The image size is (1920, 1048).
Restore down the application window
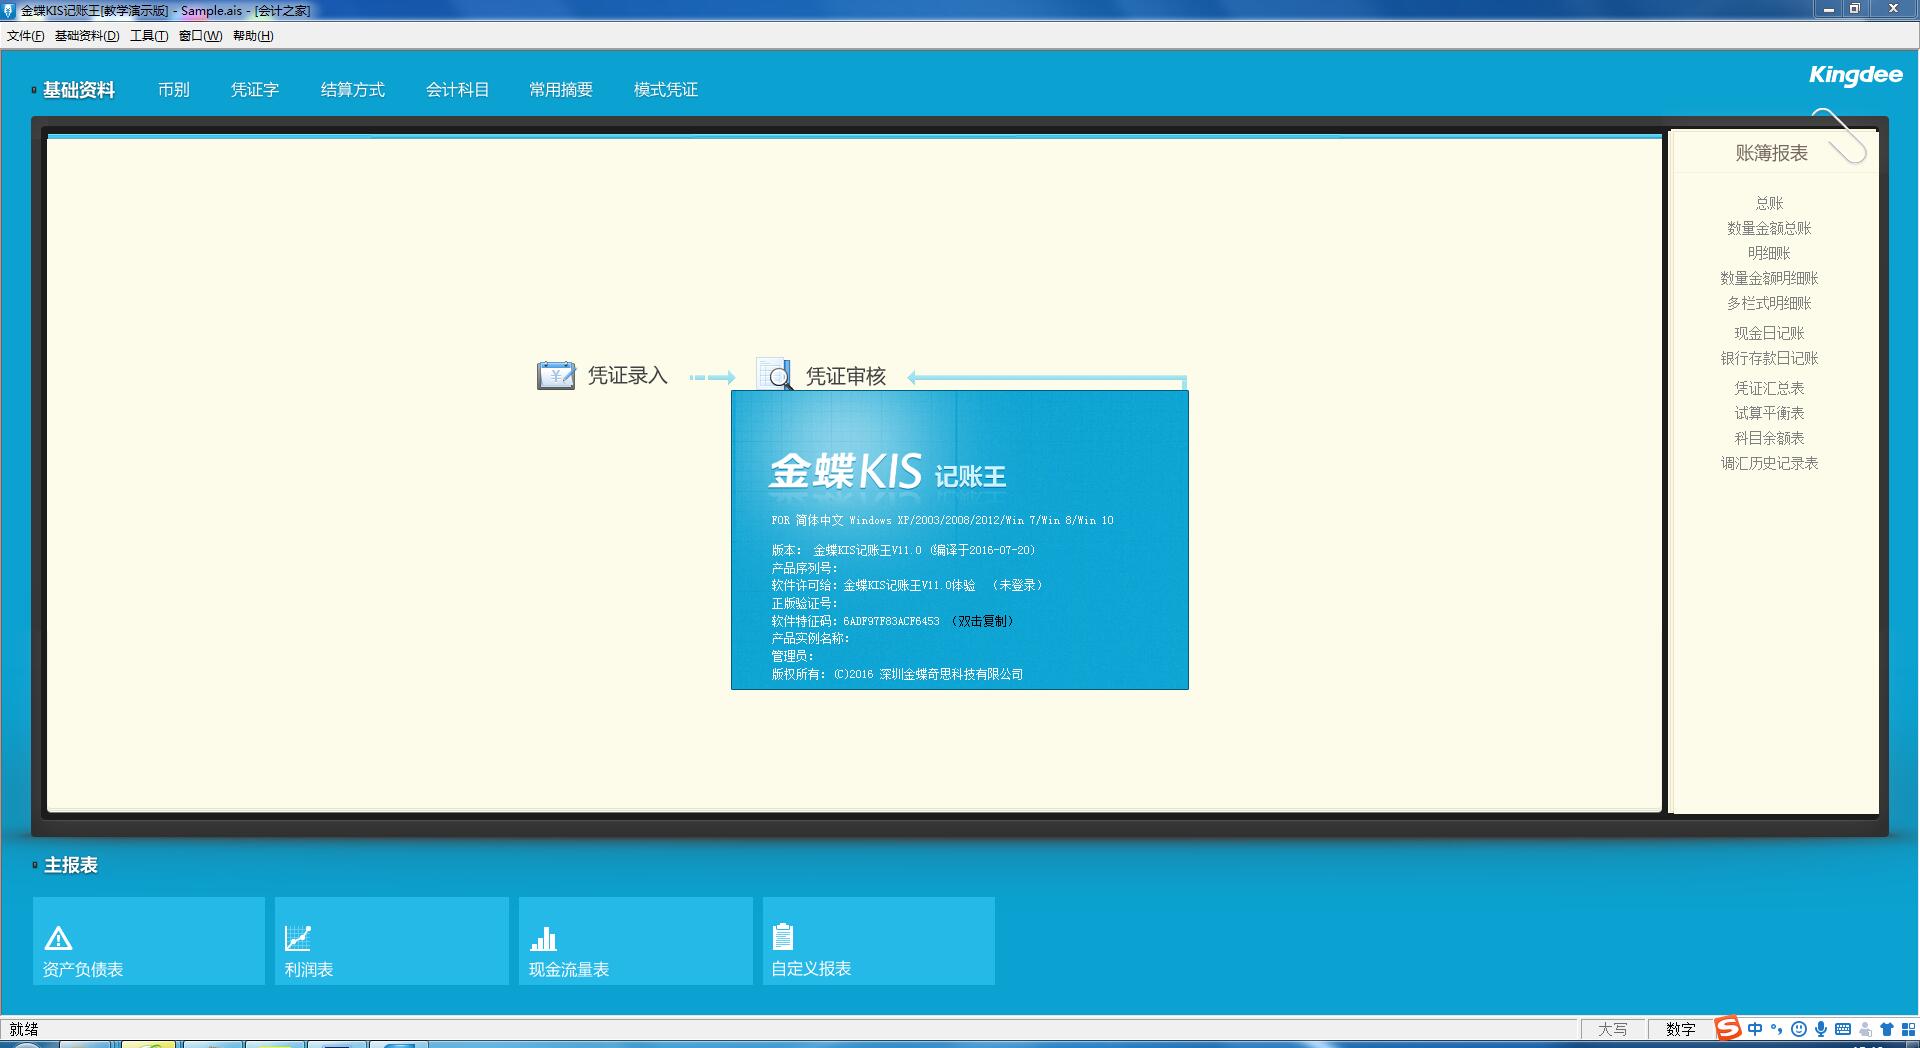[x=1855, y=9]
